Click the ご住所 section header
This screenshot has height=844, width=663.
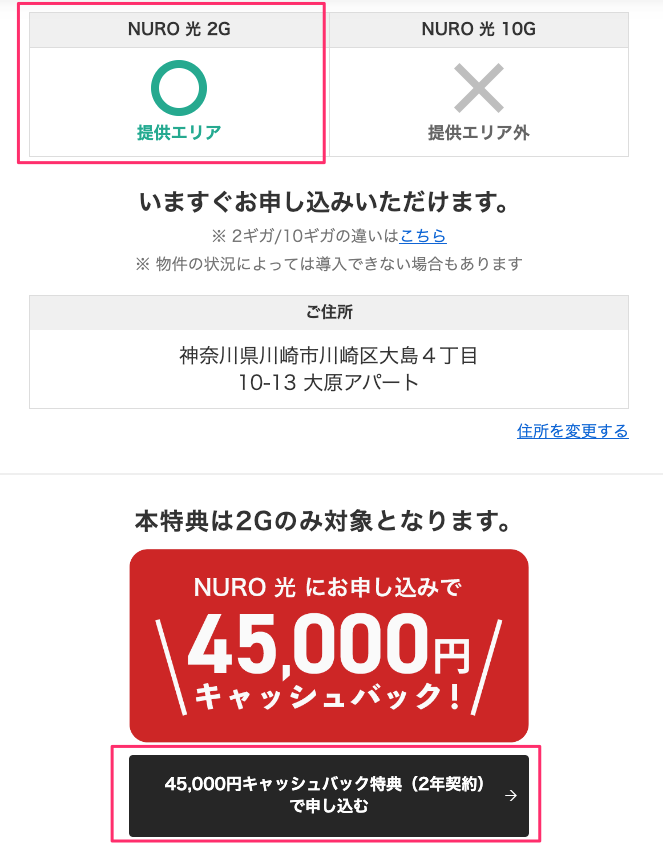tap(329, 312)
